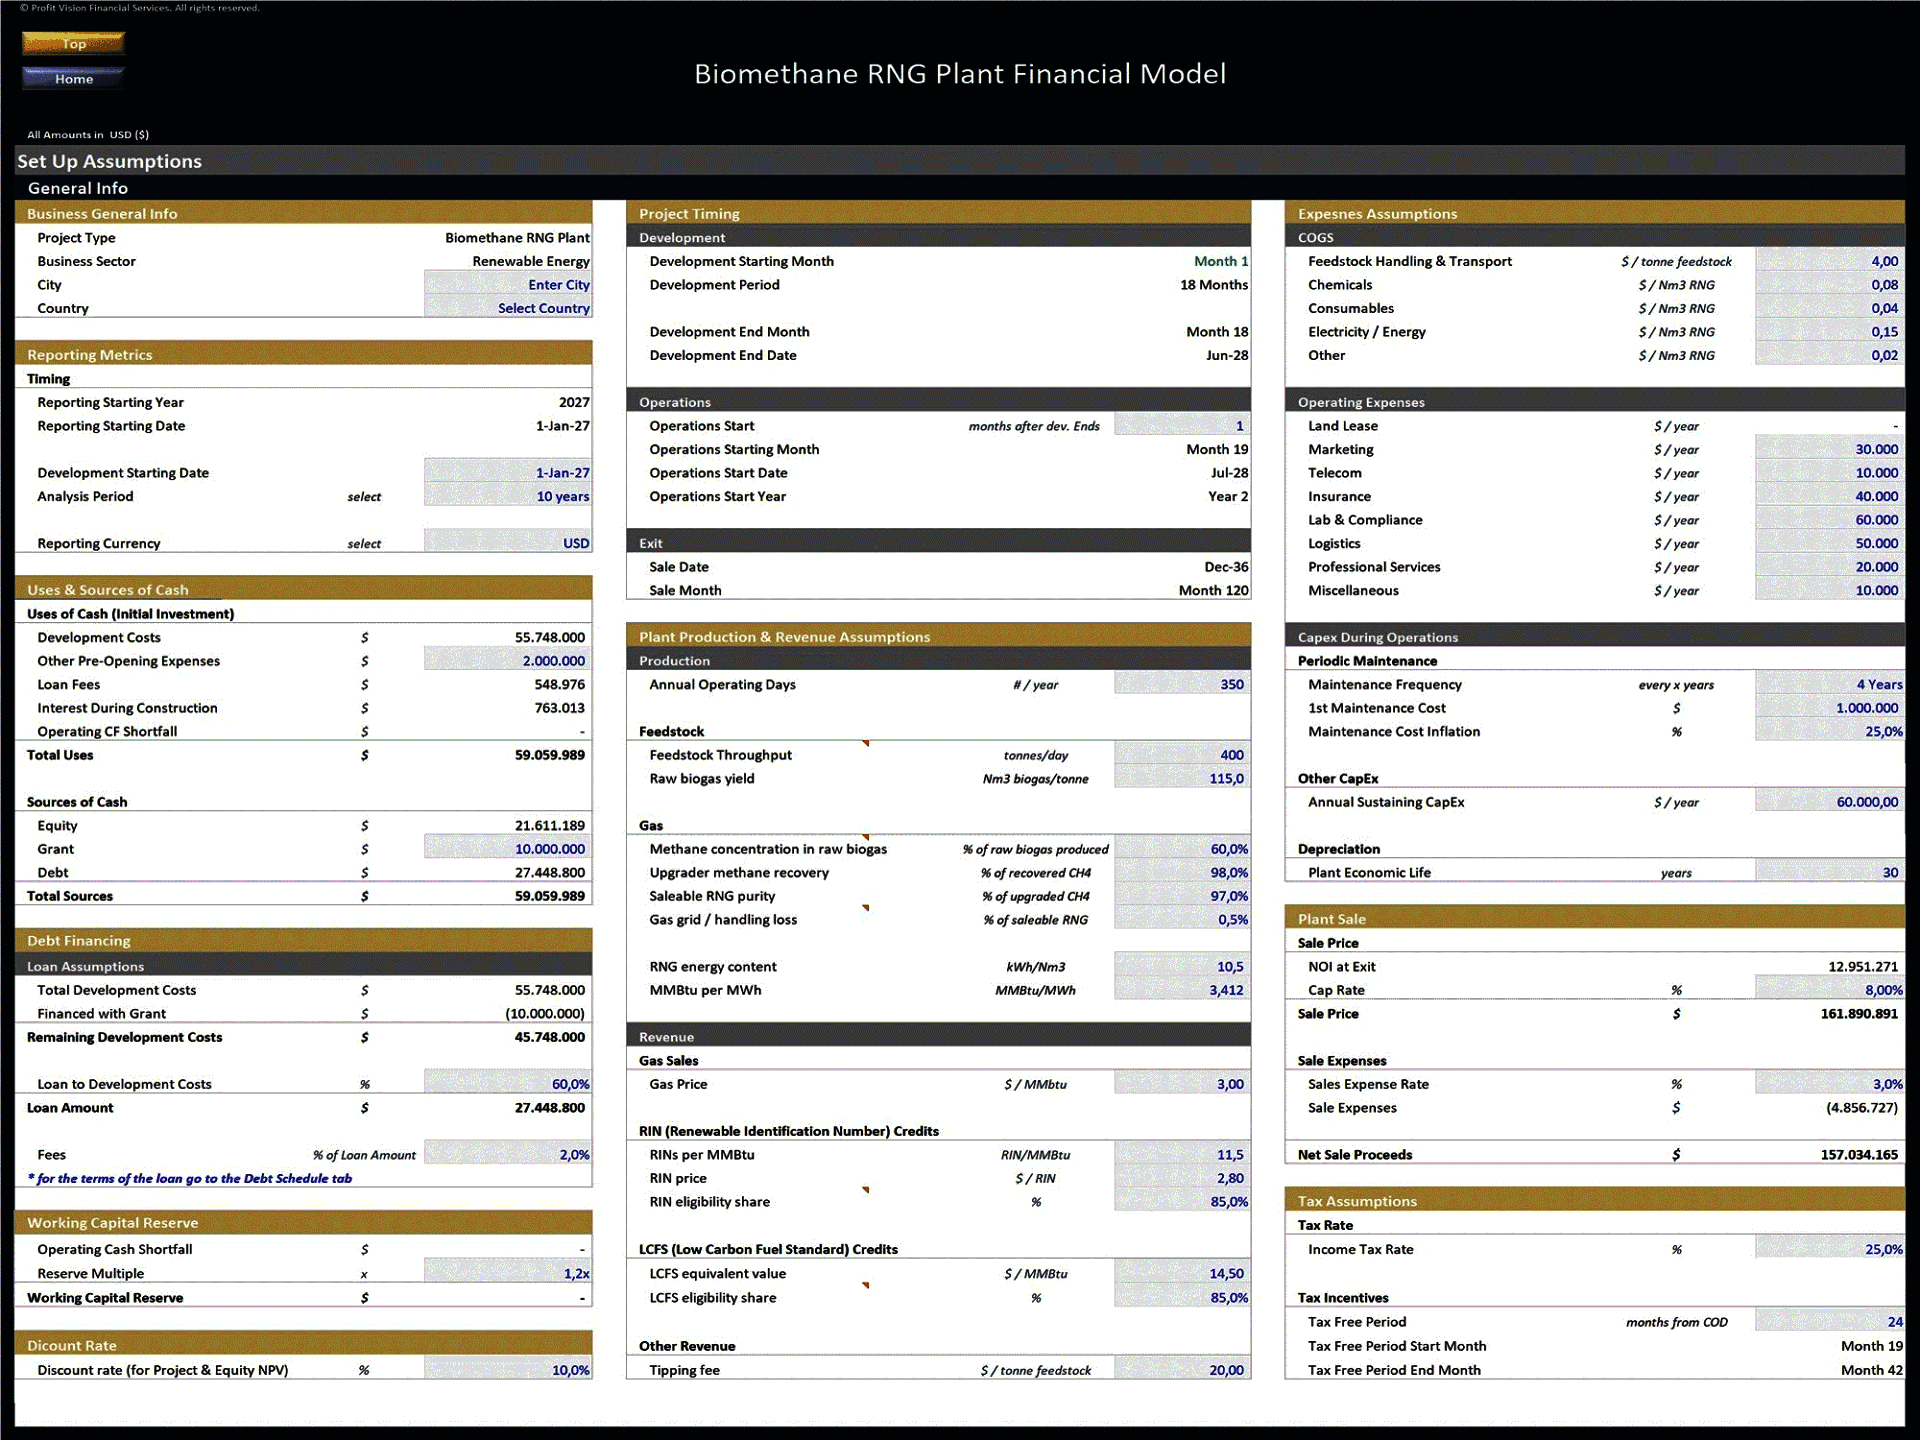Click the Logistics 50.000 expense cell

pos(1829,544)
